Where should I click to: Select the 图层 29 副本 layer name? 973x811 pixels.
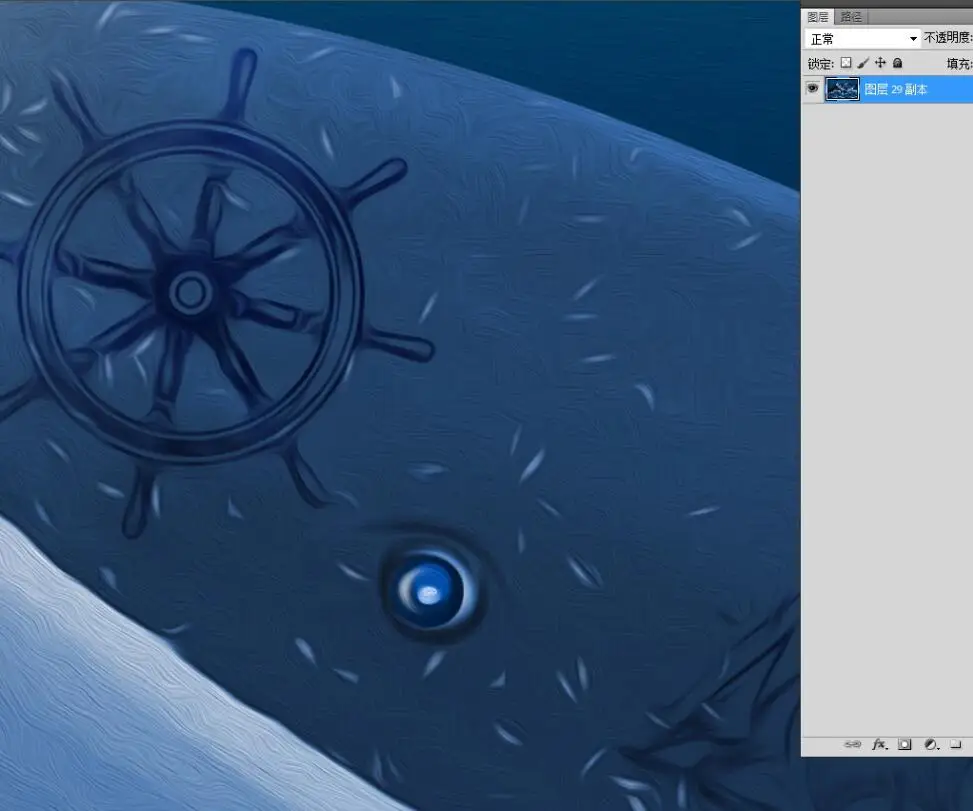pos(895,89)
